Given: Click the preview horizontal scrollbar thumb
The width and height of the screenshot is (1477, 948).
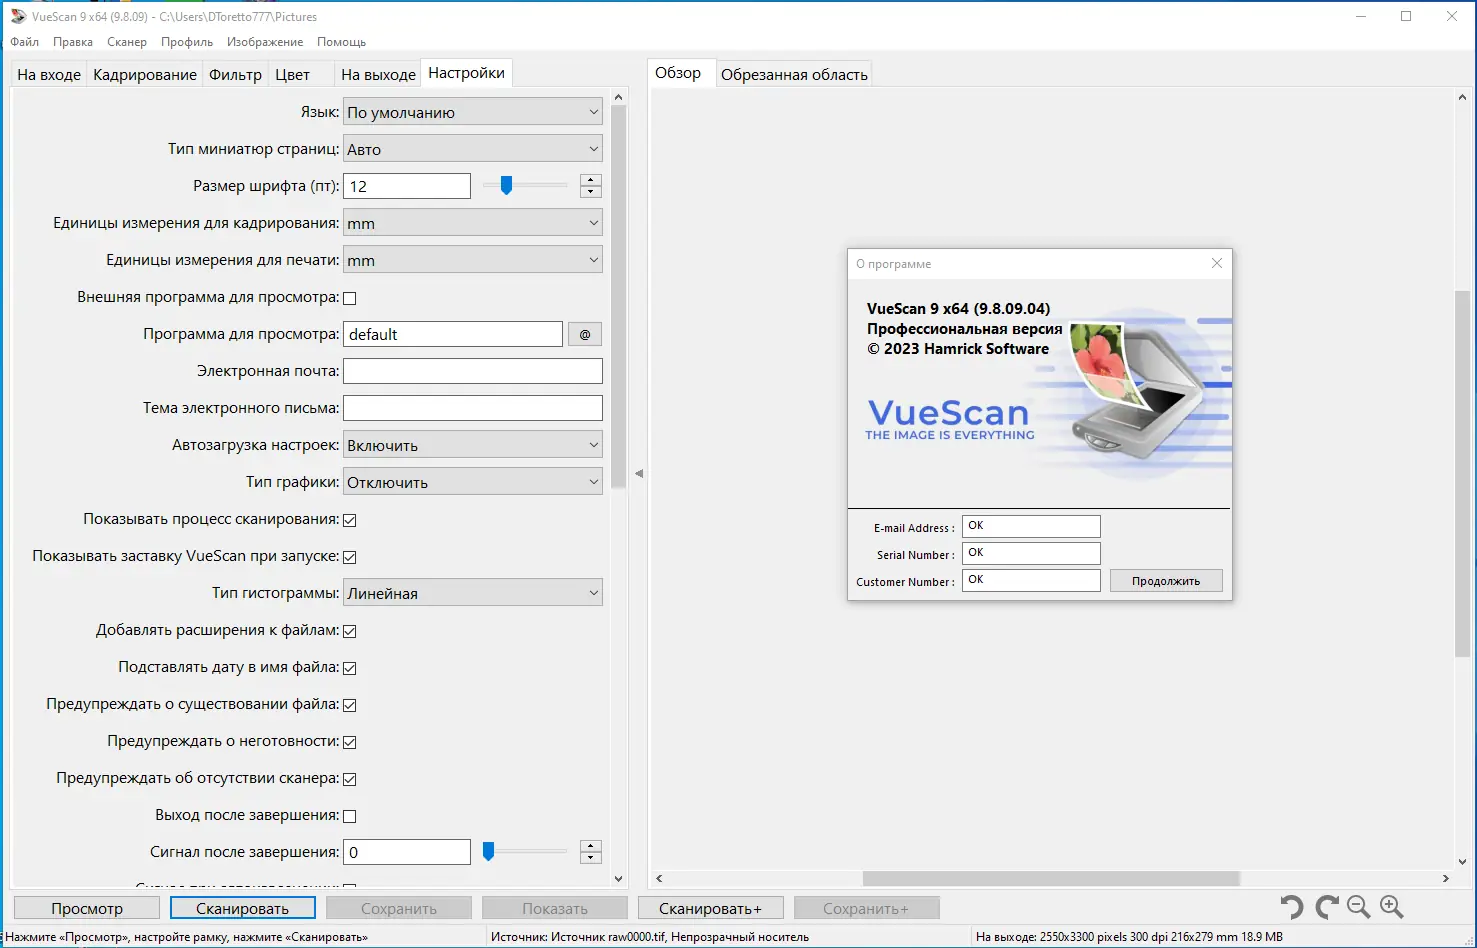Looking at the screenshot, I should click(1051, 878).
